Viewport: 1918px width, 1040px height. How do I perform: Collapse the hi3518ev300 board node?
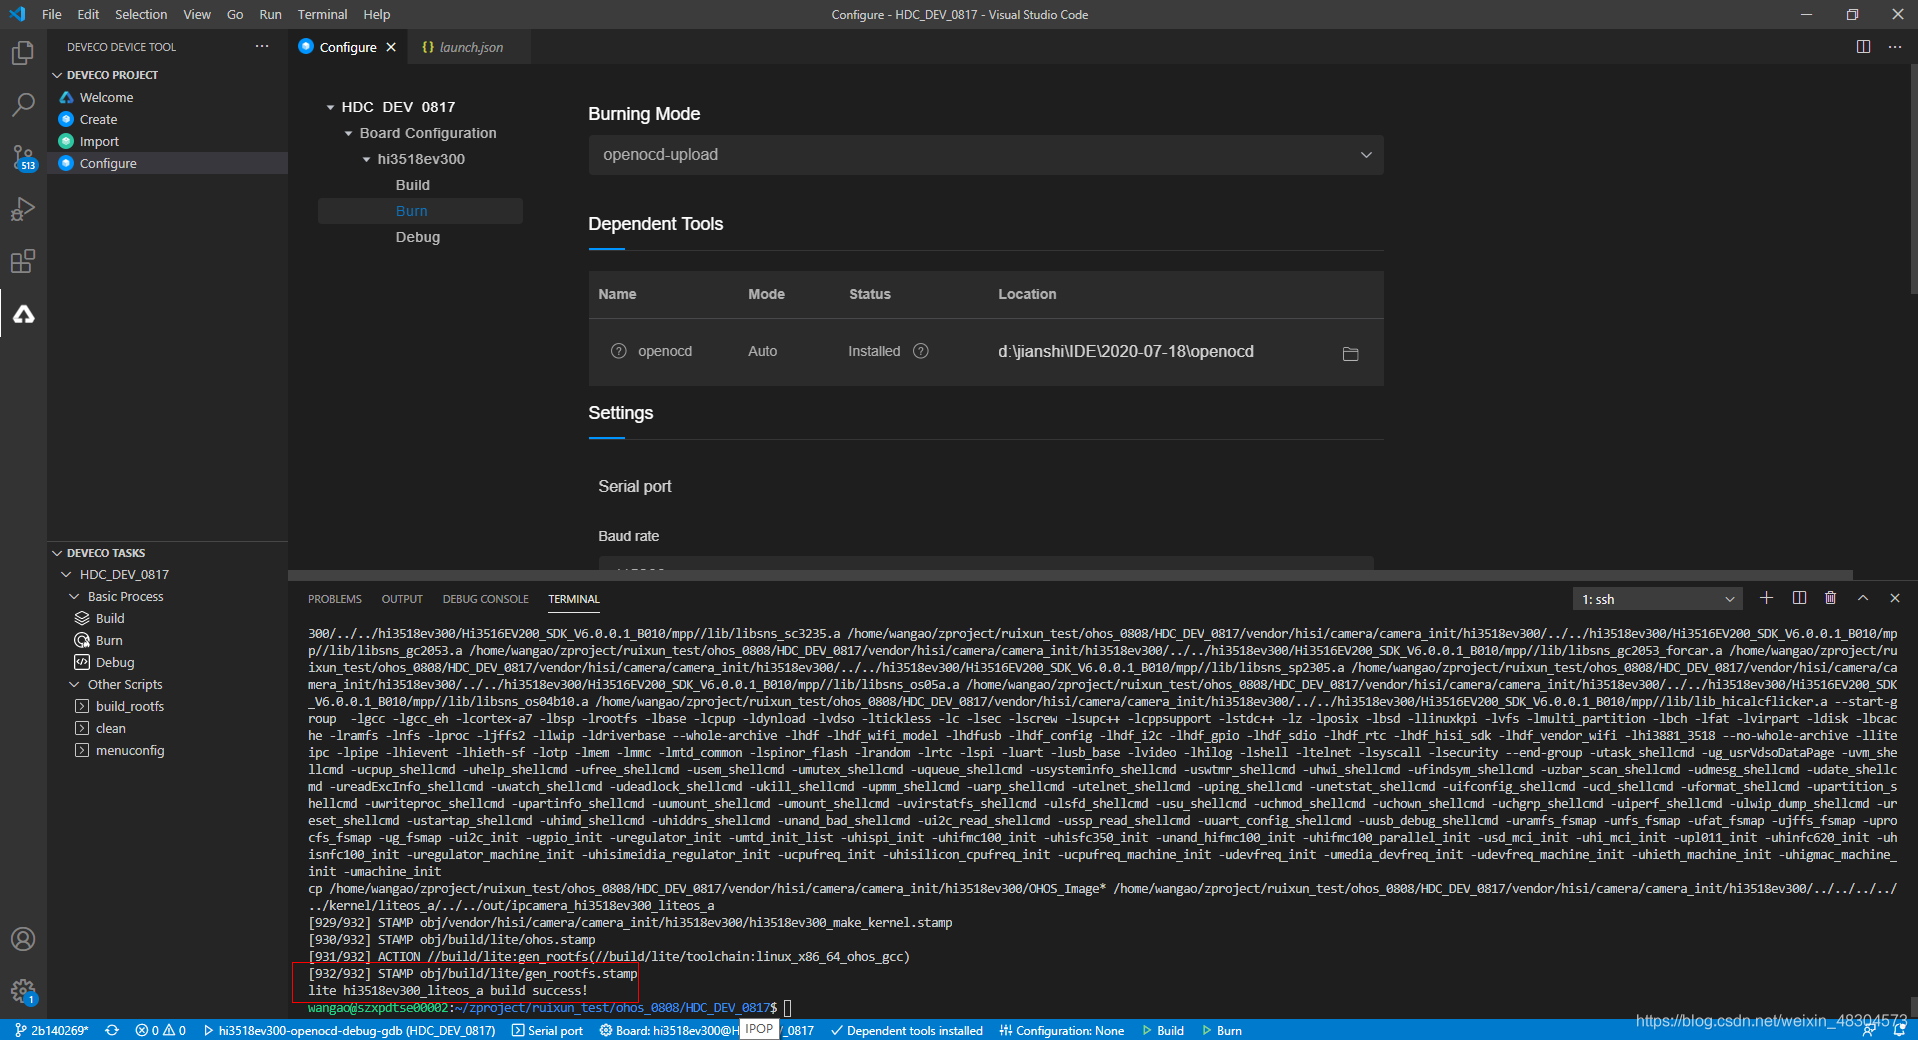(366, 159)
